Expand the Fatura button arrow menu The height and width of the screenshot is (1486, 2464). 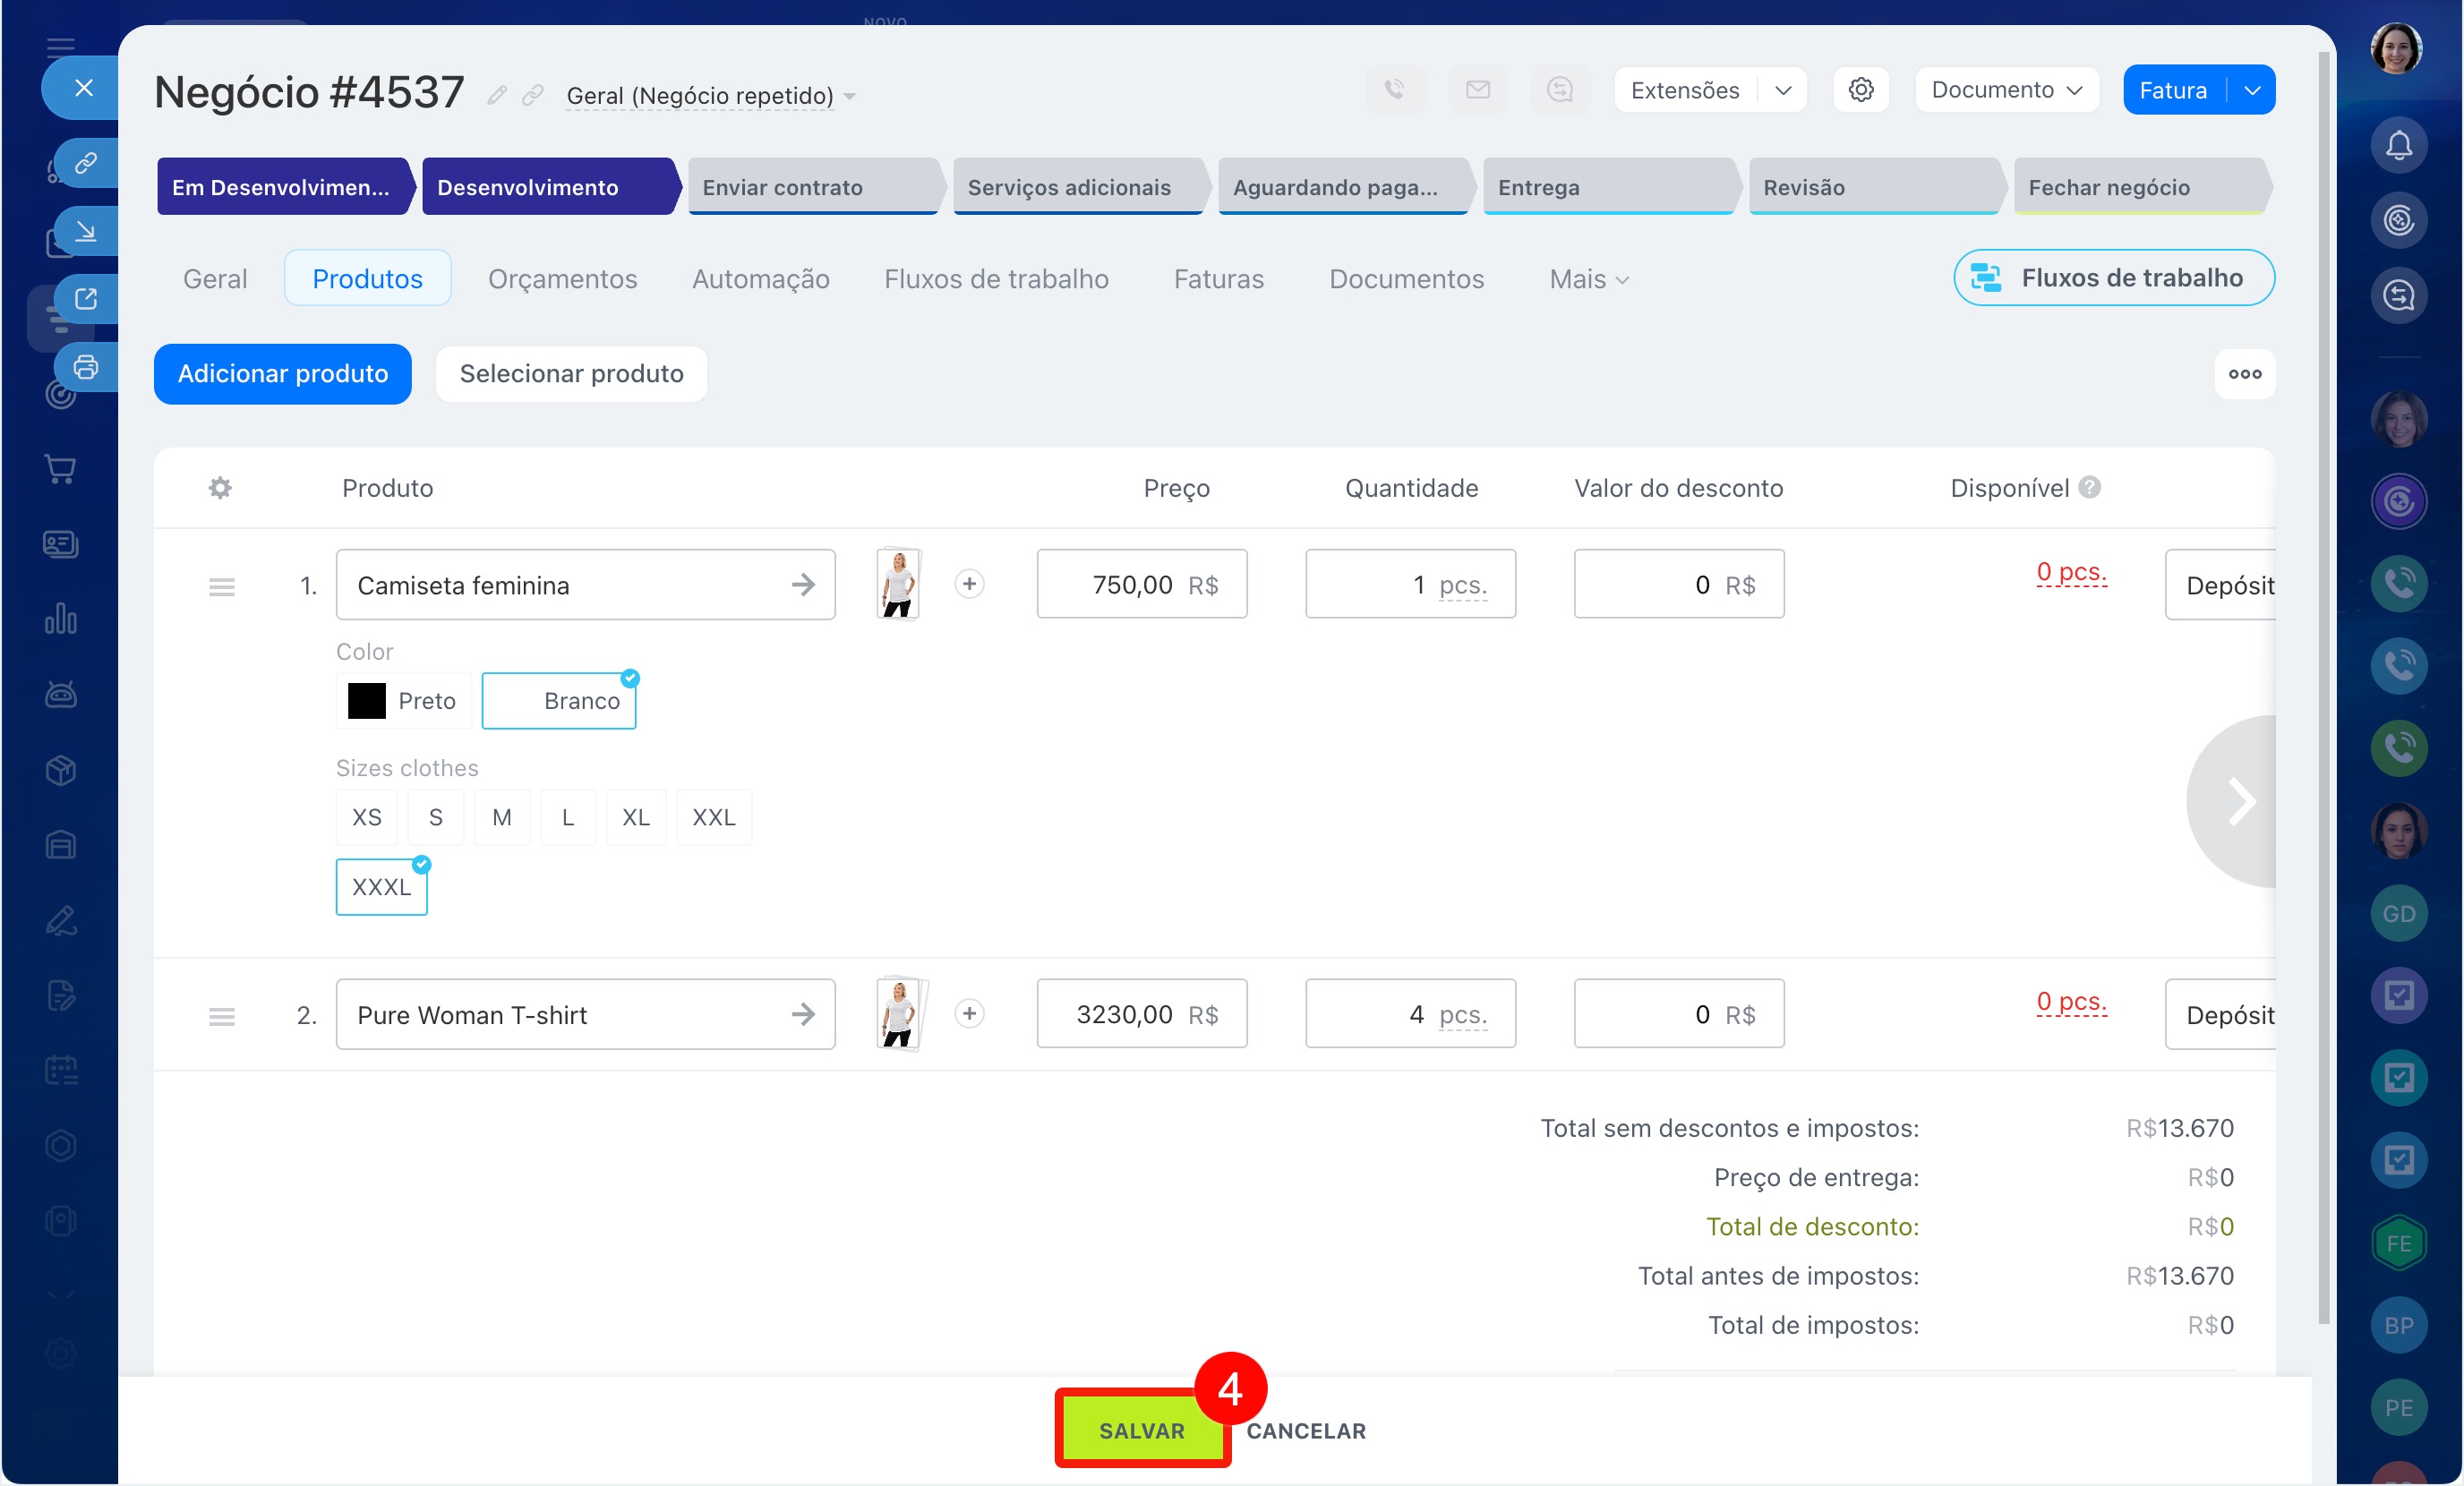(2252, 90)
